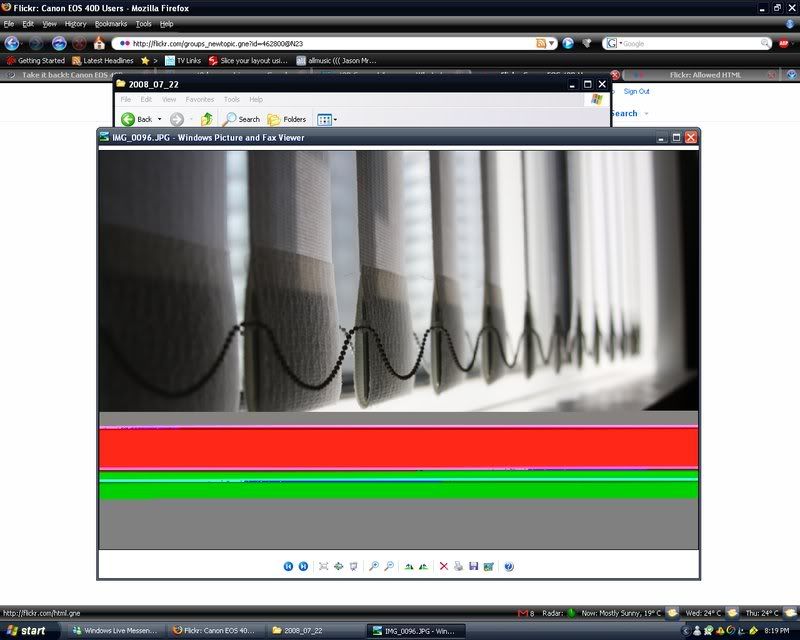Click Up folder icon in Explorer window
The image size is (800, 640).
207,119
